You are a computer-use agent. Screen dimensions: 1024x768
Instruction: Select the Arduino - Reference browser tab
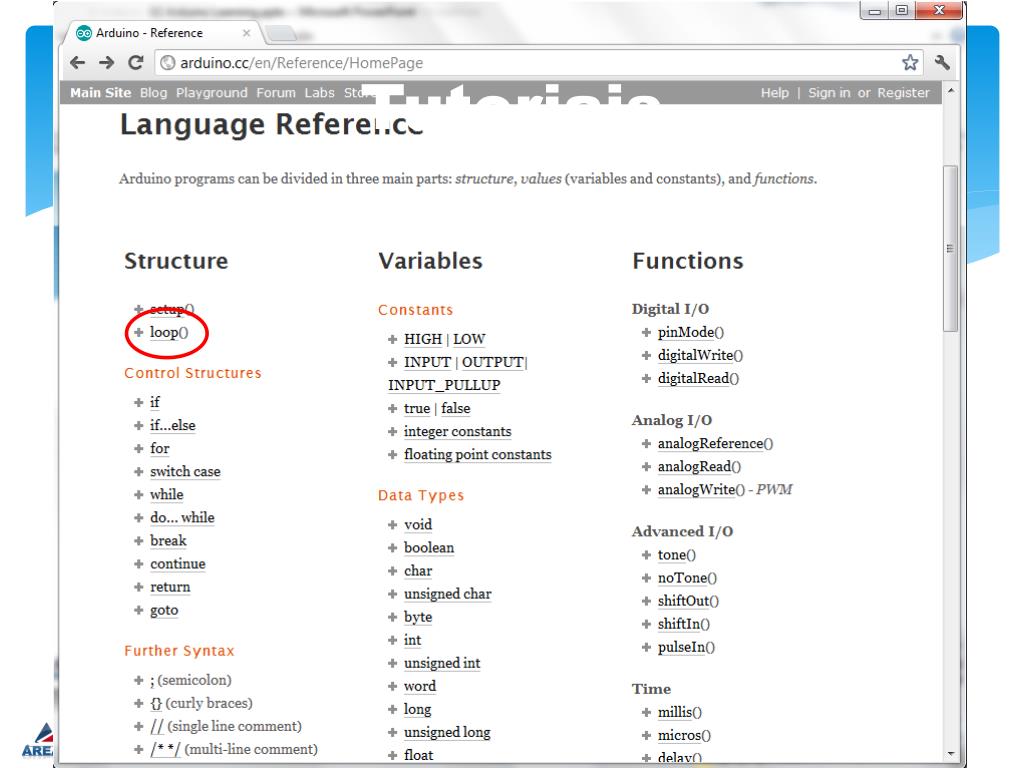click(161, 33)
